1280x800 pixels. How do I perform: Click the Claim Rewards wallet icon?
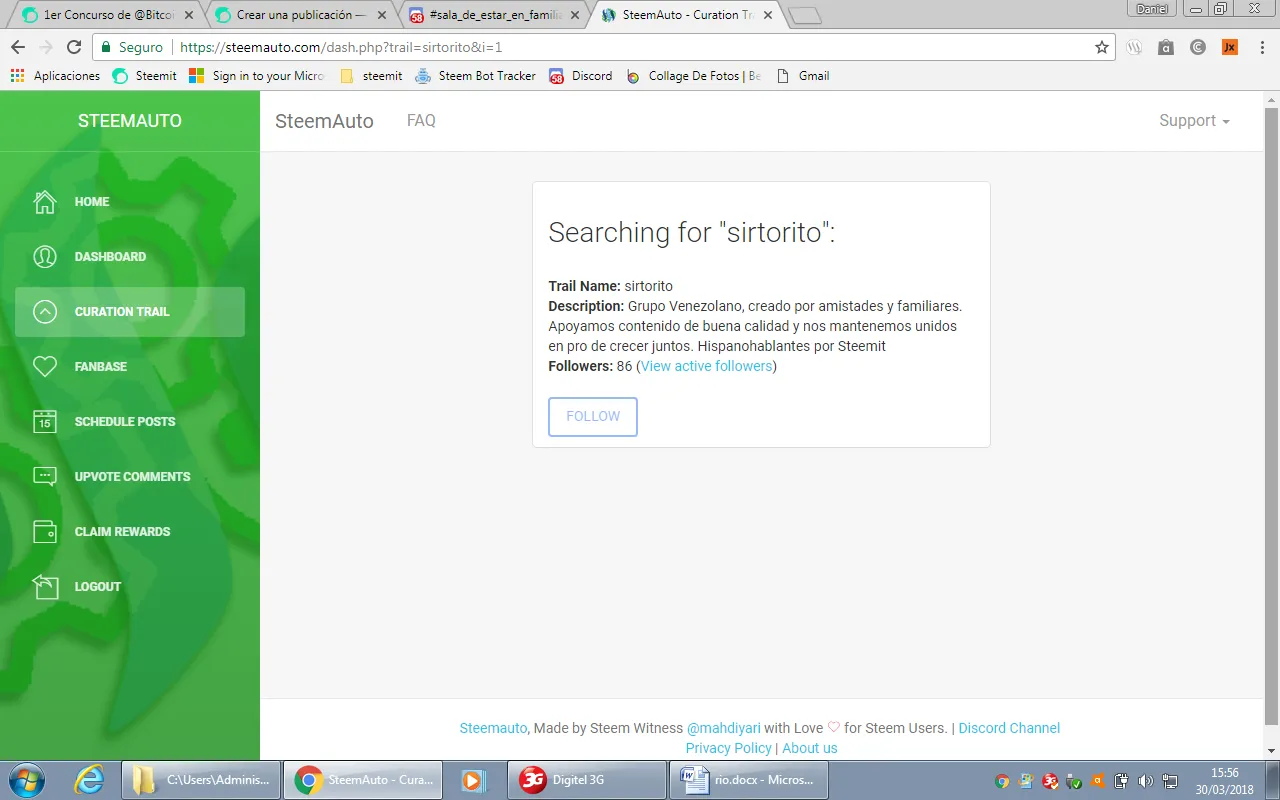45,532
